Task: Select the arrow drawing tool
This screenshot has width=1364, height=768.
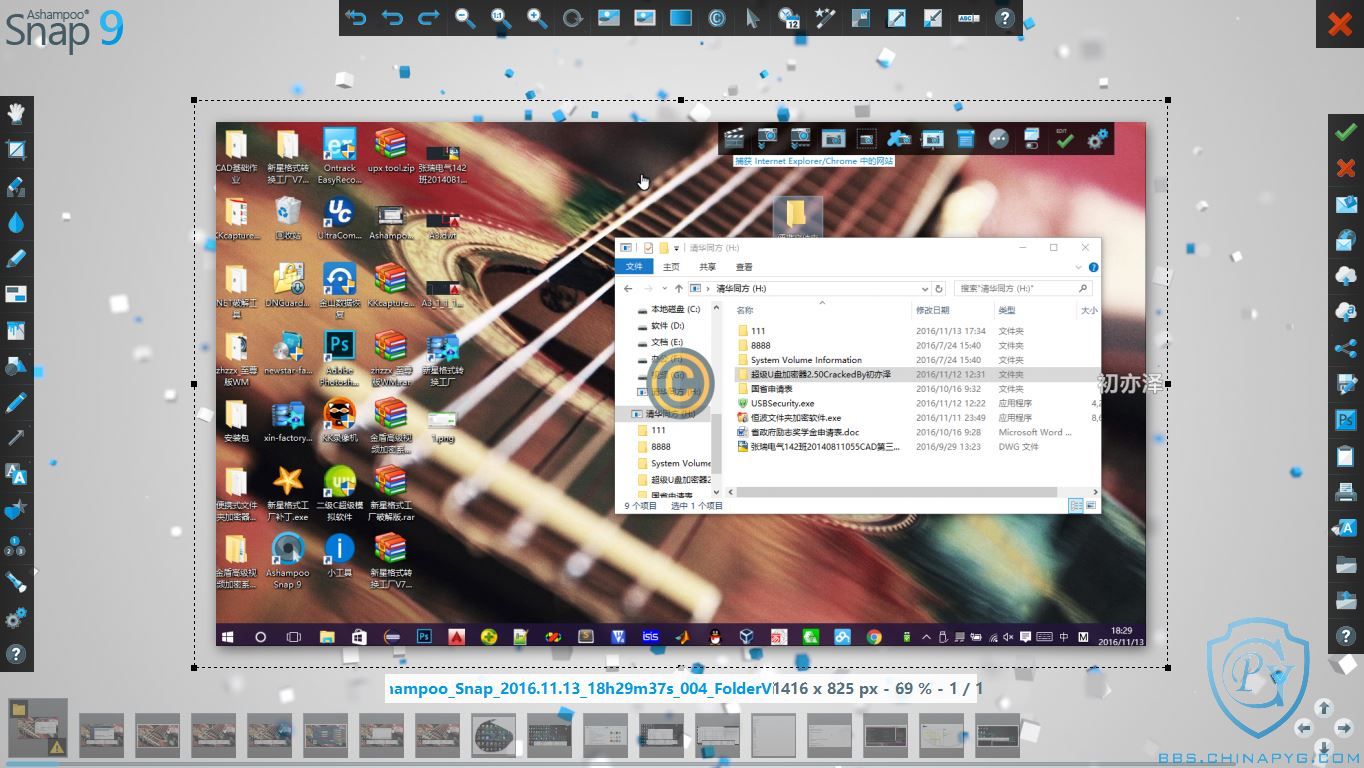Action: click(x=16, y=438)
